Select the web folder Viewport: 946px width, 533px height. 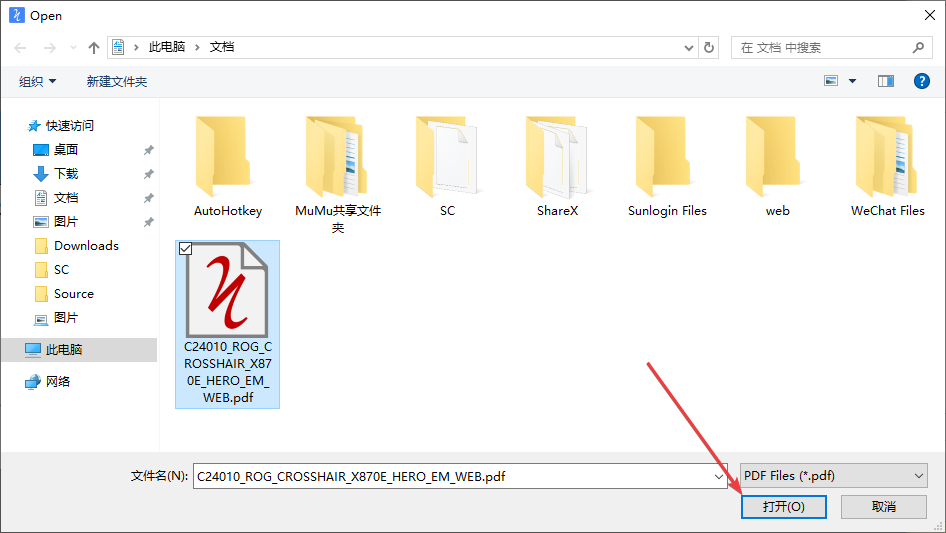tap(778, 167)
